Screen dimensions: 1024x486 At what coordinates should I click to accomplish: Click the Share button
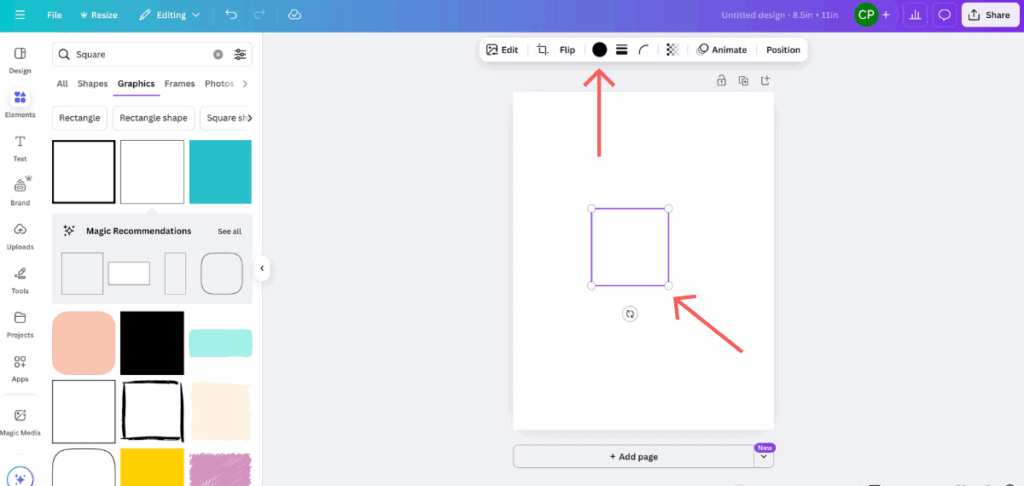(989, 15)
